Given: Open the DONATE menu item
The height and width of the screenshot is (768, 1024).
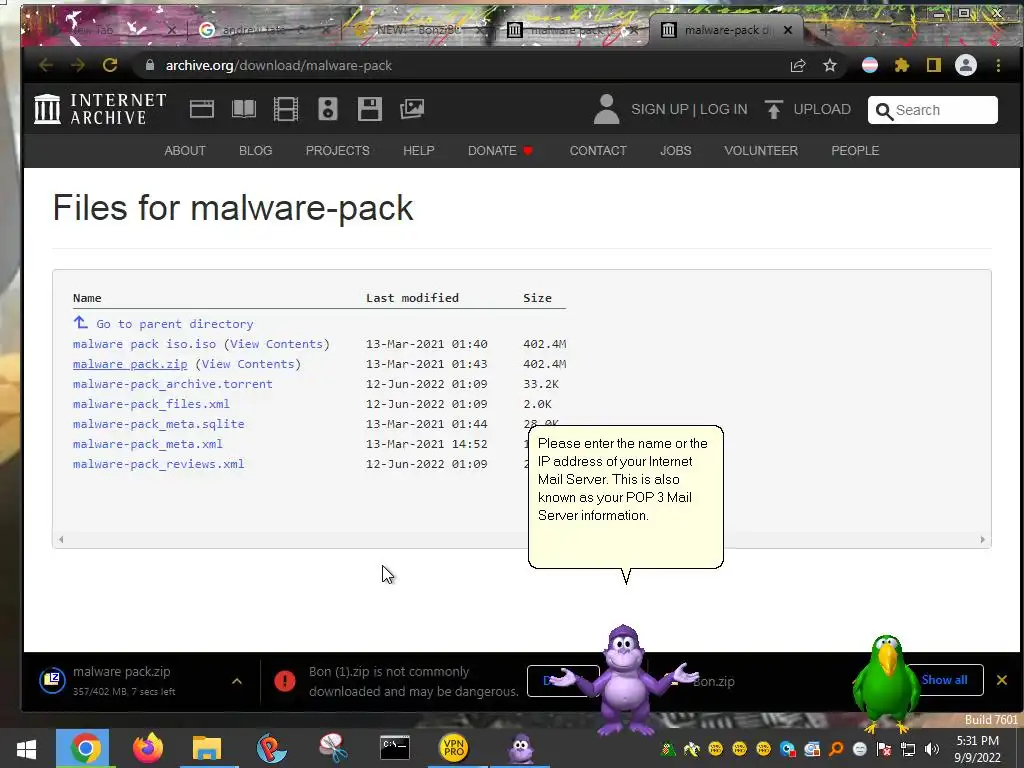Looking at the screenshot, I should pyautogui.click(x=500, y=150).
